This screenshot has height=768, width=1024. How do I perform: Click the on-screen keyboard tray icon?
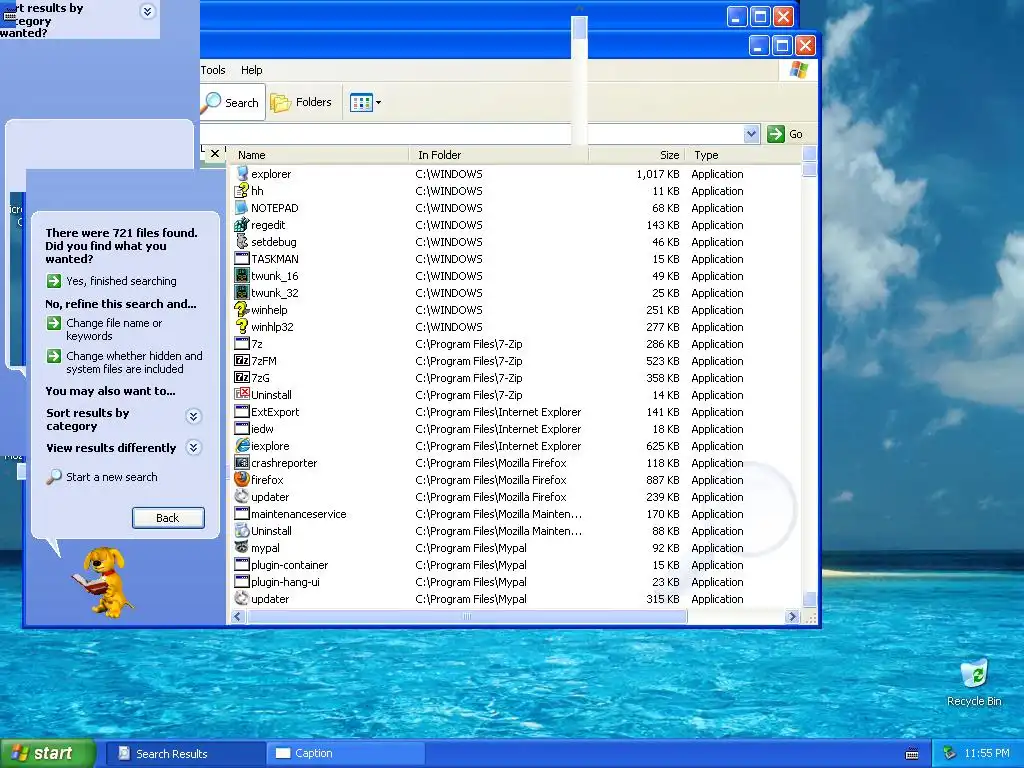pos(912,754)
